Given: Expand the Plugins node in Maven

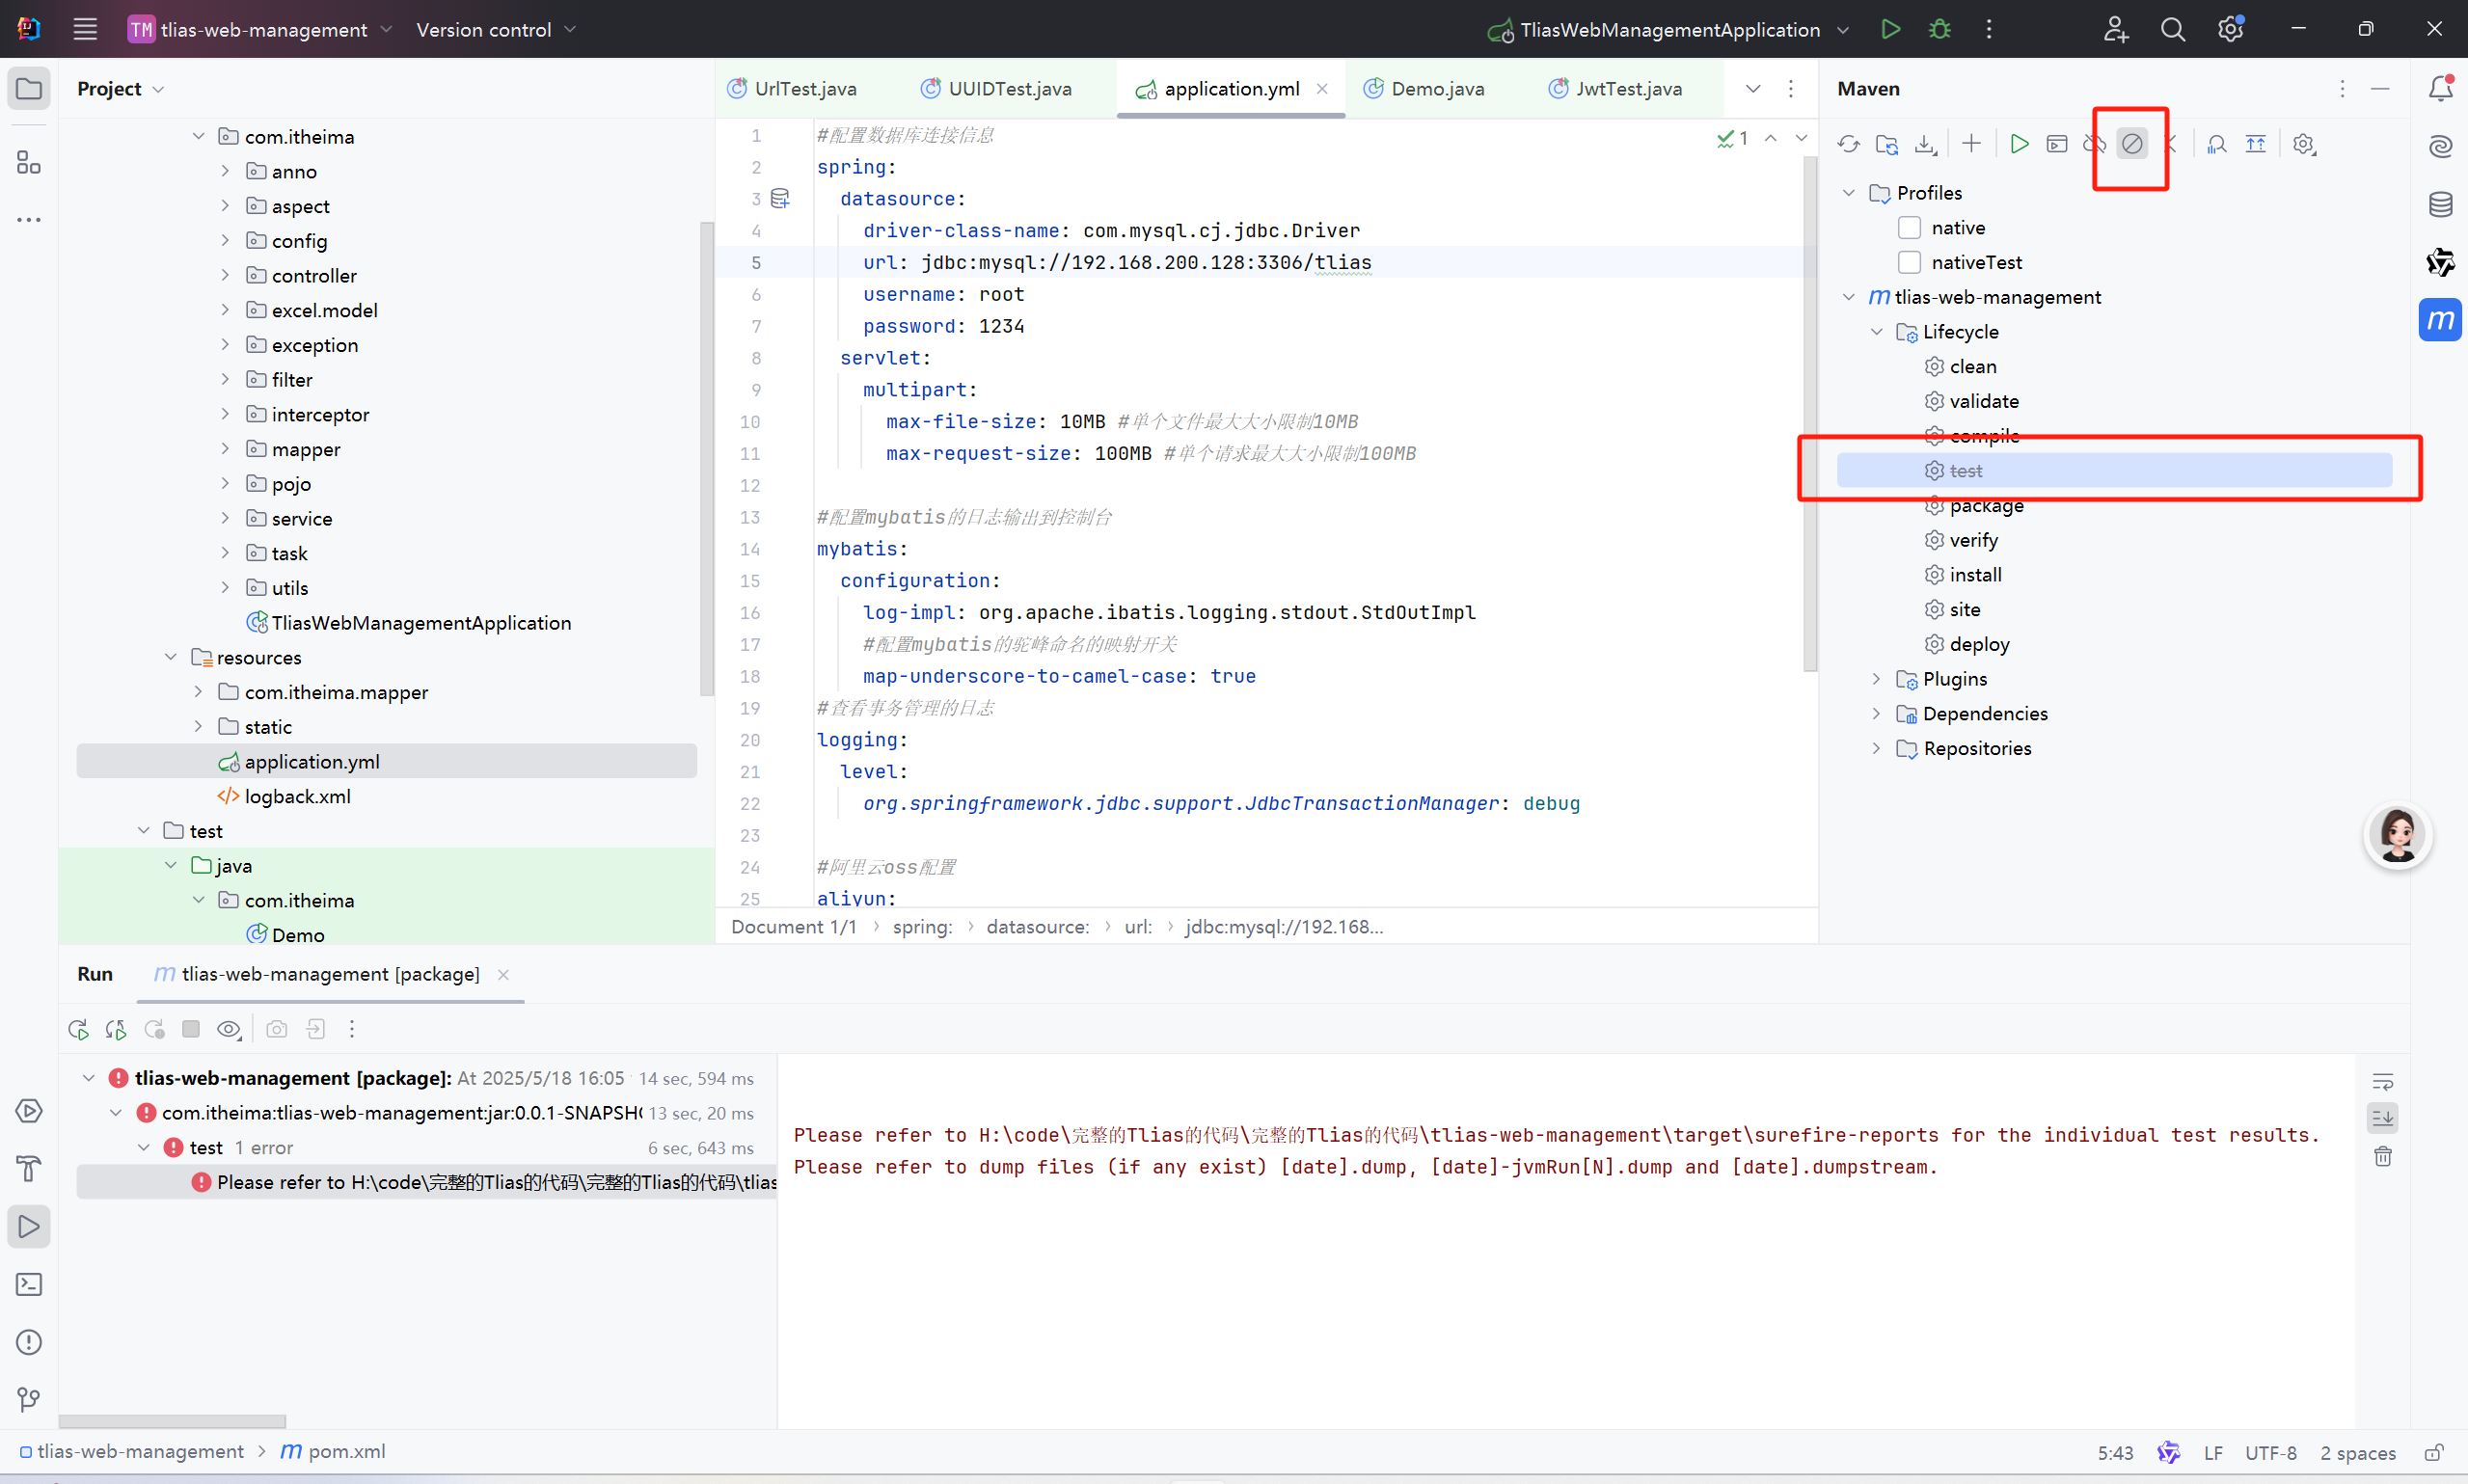Looking at the screenshot, I should 1876,679.
